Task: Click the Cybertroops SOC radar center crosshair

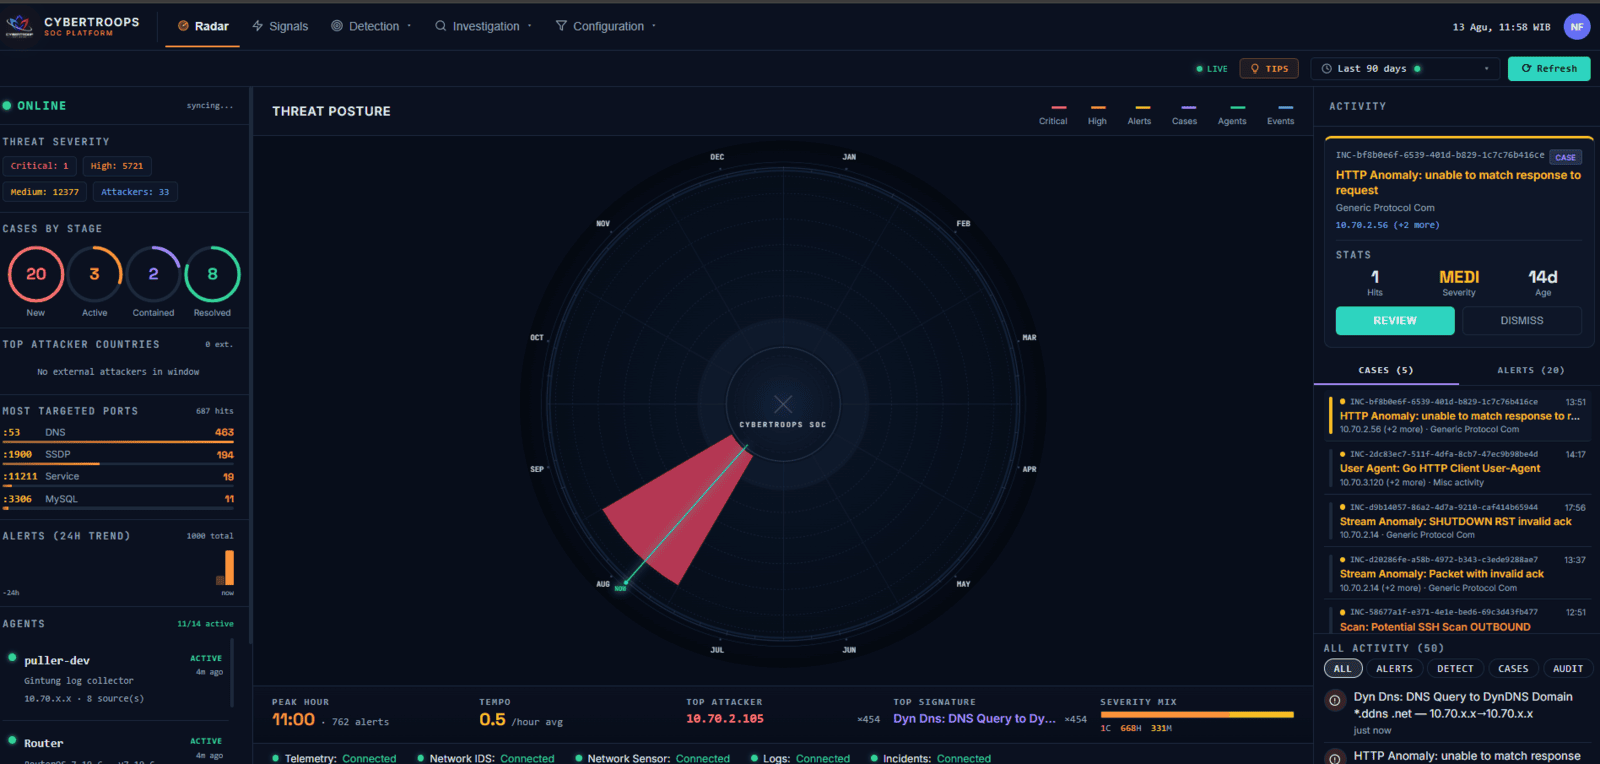Action: 783,404
